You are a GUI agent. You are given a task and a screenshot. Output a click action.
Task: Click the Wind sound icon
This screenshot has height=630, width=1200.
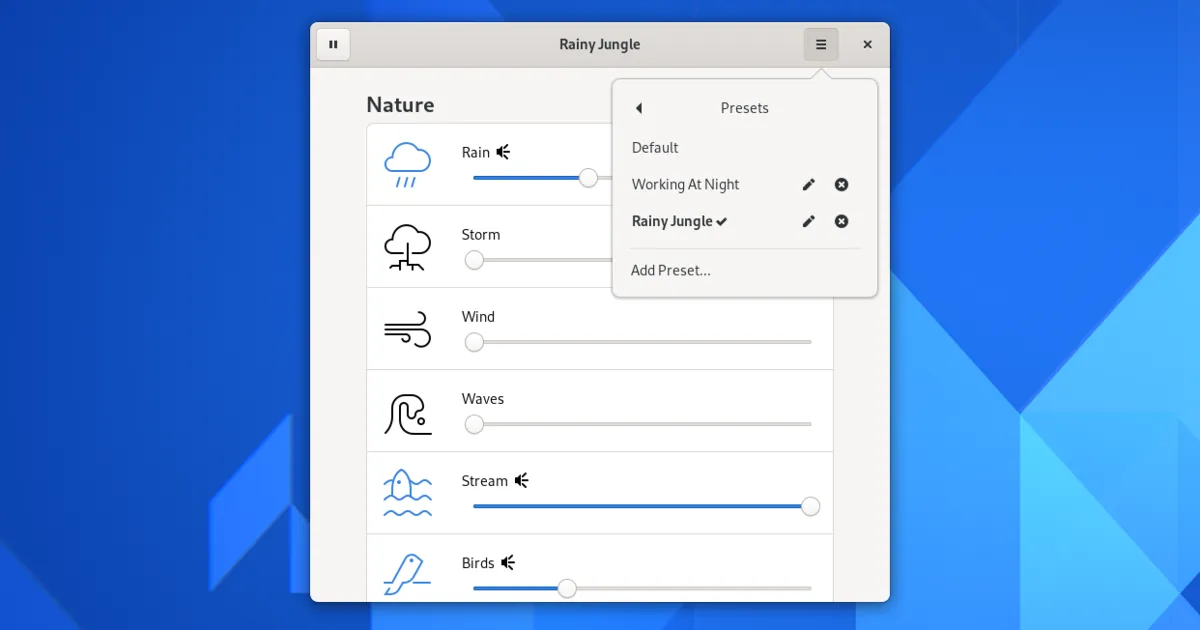click(x=407, y=329)
